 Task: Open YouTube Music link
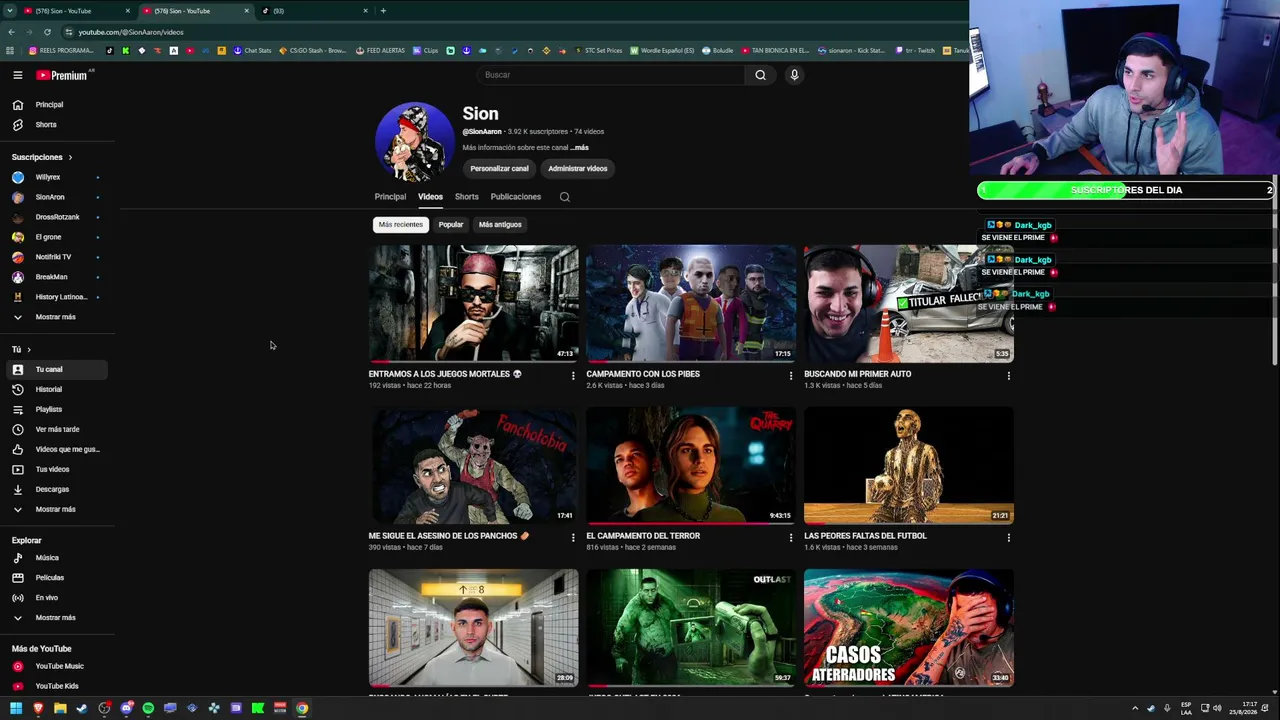56,666
